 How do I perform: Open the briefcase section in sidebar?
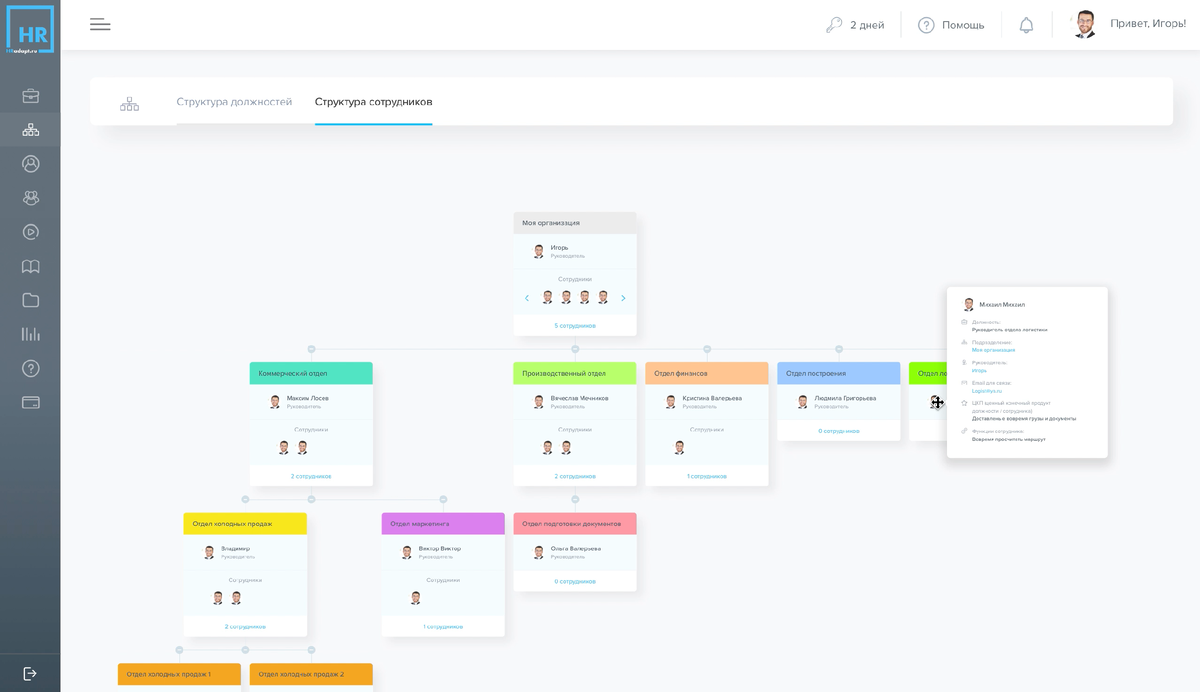tap(31, 96)
